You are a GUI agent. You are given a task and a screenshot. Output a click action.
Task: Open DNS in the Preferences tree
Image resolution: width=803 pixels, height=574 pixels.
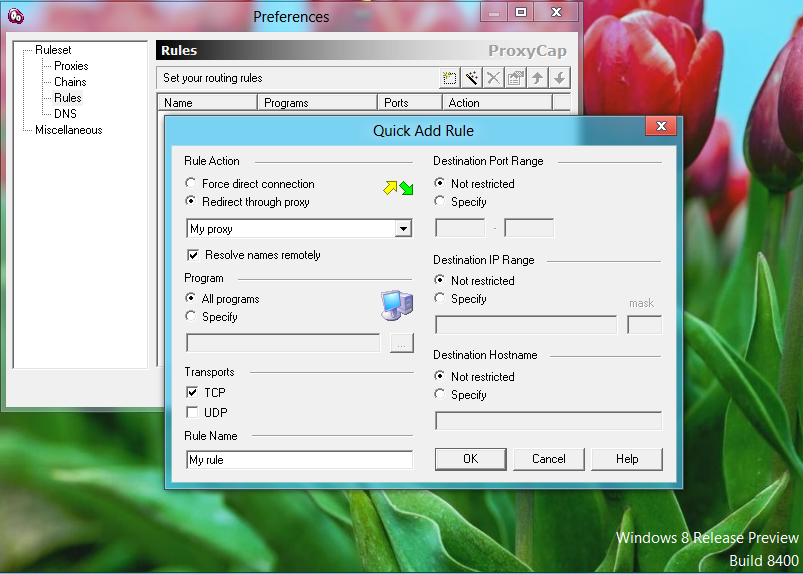(x=66, y=113)
